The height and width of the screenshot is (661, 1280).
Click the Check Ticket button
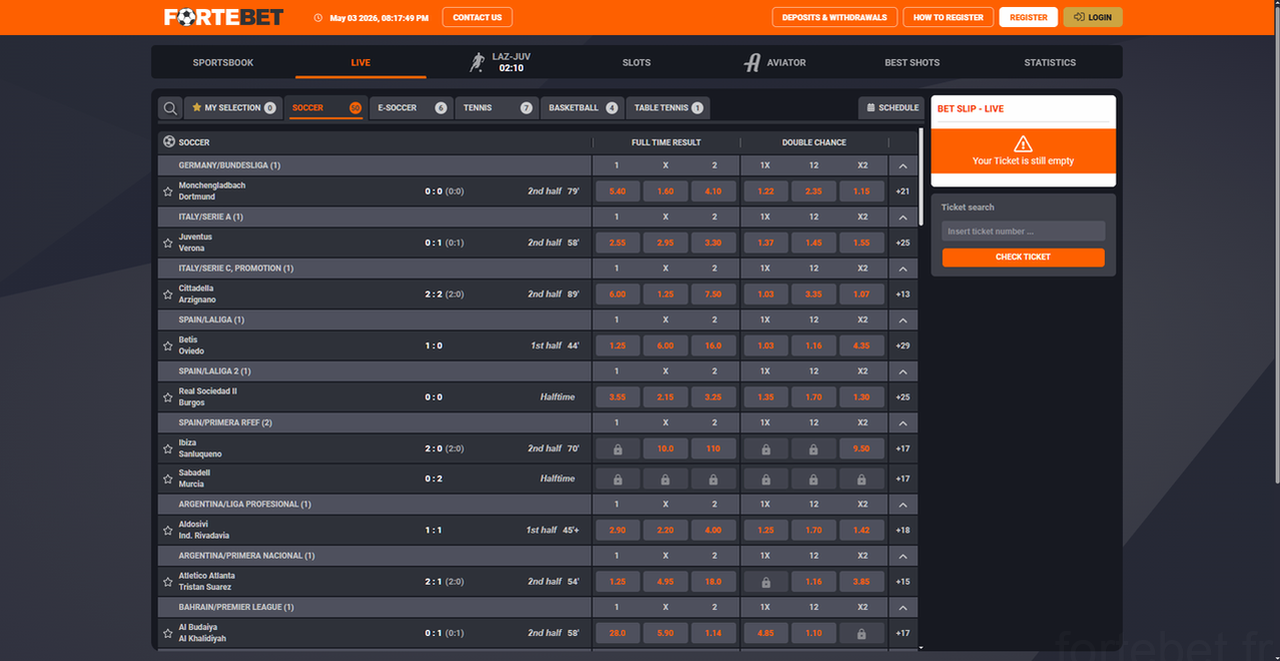(x=1023, y=257)
